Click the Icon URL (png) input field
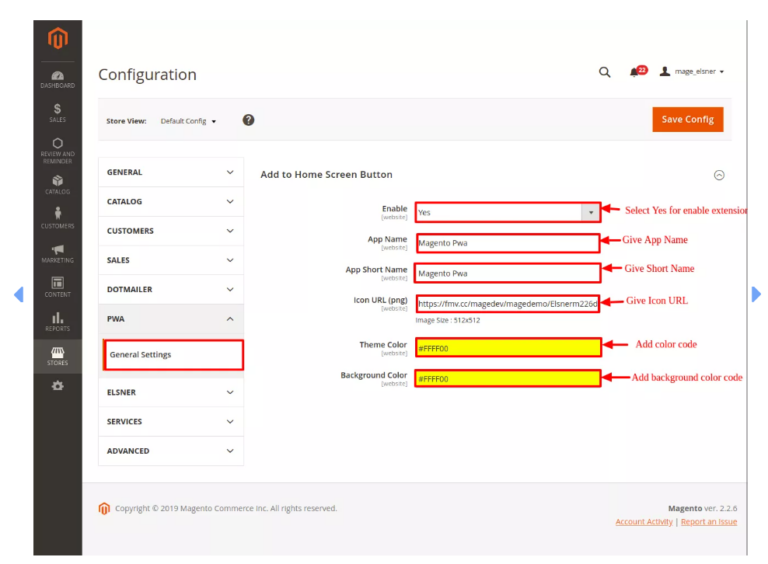This screenshot has width=768, height=564. [508, 304]
